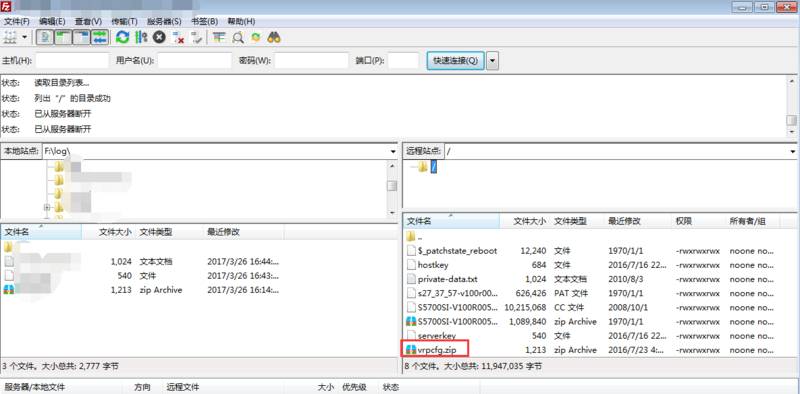Screen dimensions: 800x394
Task: Open the 服务器(S) menu
Action: pos(164,21)
